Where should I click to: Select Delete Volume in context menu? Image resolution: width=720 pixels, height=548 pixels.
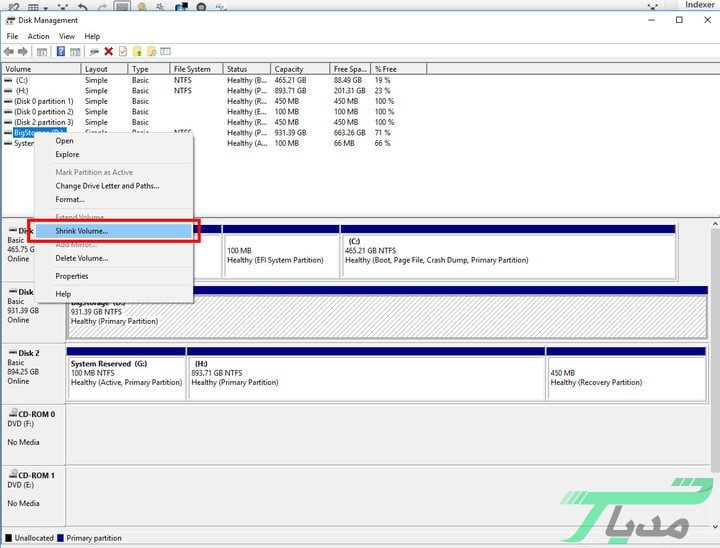click(81, 258)
